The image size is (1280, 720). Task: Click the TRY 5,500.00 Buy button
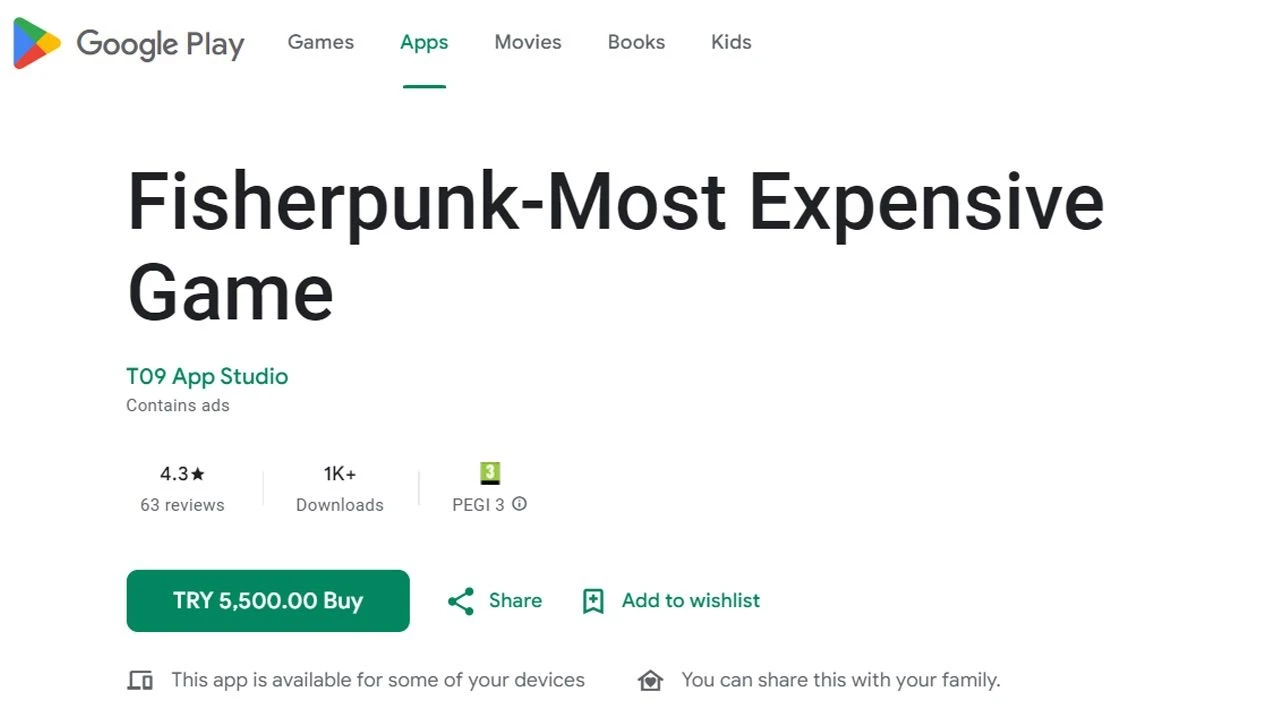pos(267,601)
